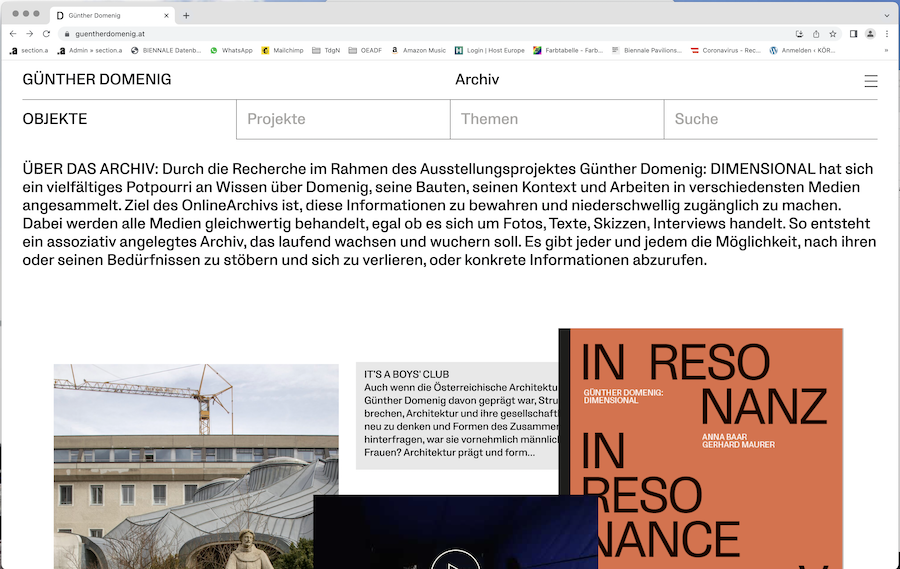Screen dimensions: 900x569
Task: Open the Anmelden ‹ KÖR bookmark
Action: [x=802, y=51]
